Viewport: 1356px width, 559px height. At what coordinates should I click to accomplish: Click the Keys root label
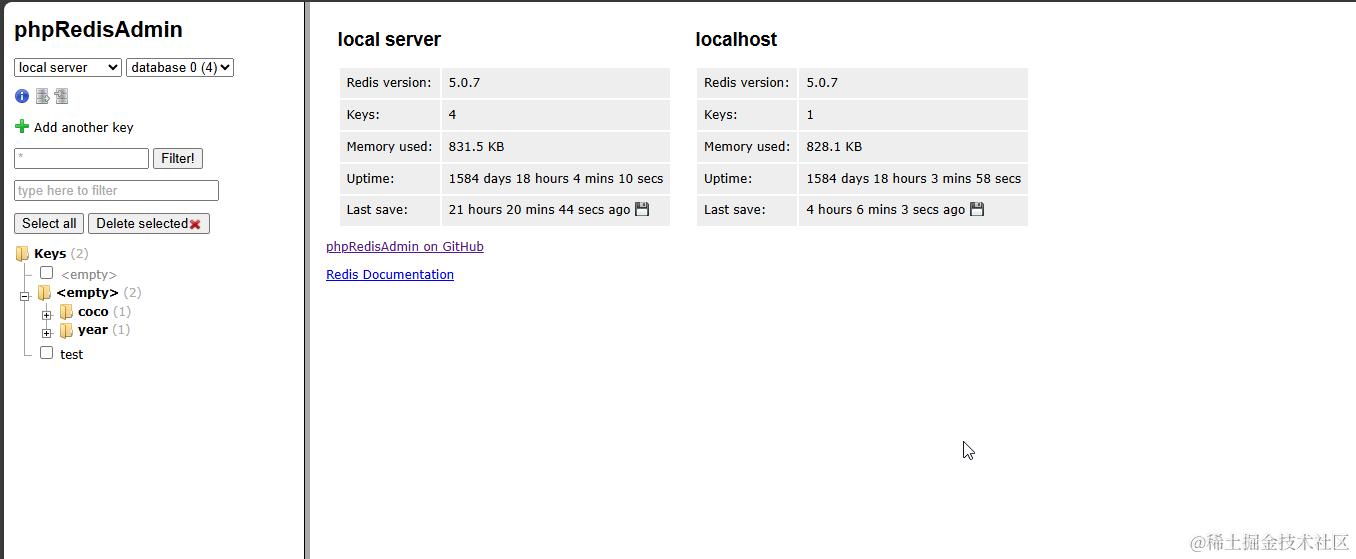click(x=50, y=253)
